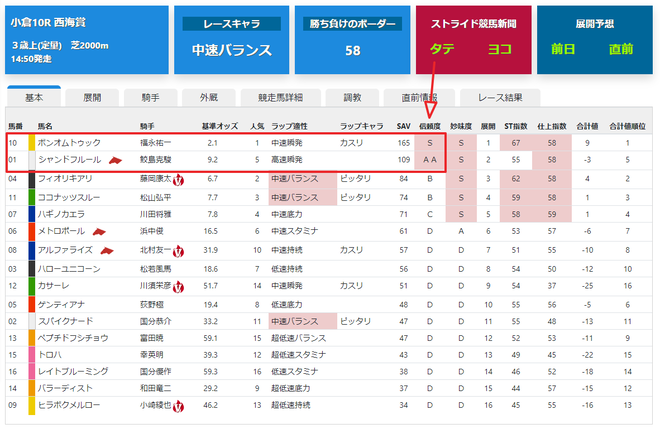
Task: Click horse name カサーレ
Action: 53,286
